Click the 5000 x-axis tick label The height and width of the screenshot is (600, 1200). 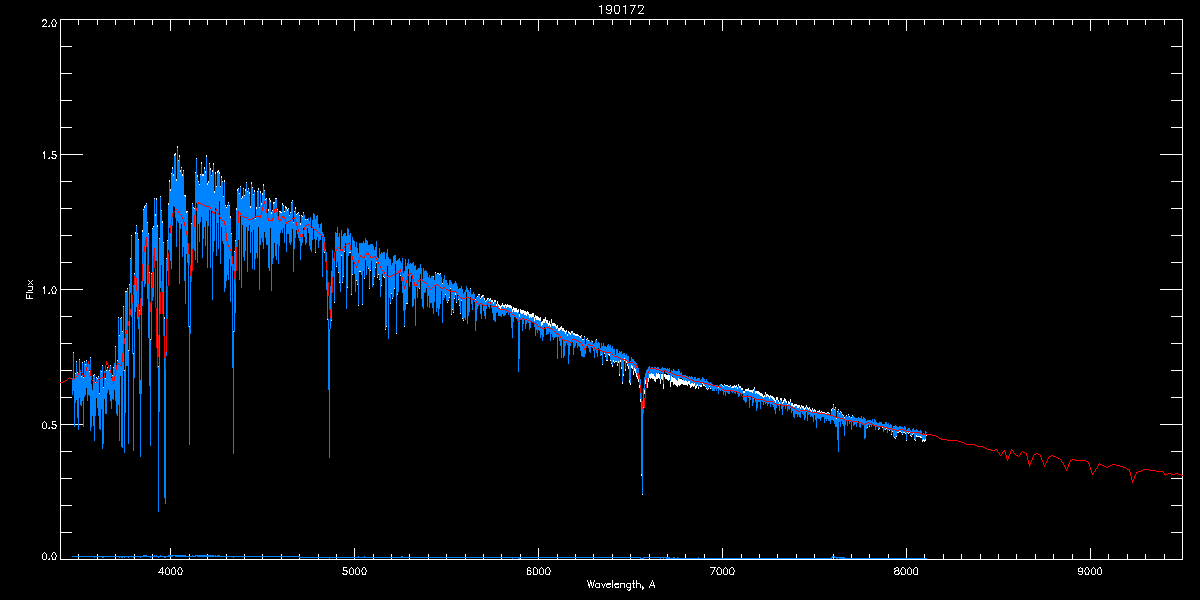click(354, 572)
